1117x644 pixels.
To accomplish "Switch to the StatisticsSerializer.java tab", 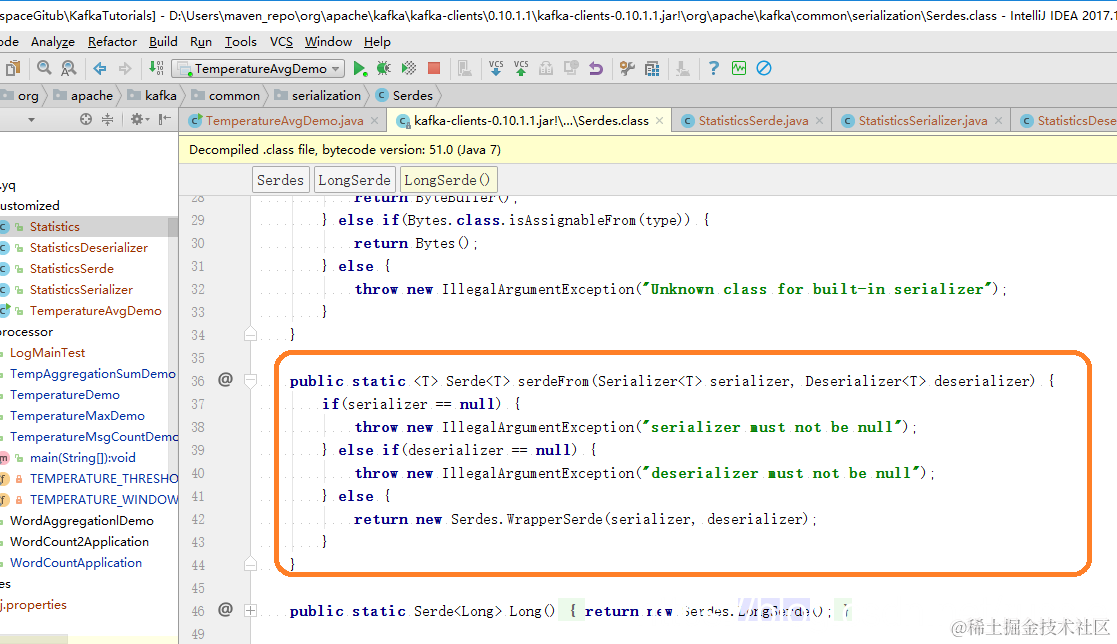I will [x=923, y=120].
